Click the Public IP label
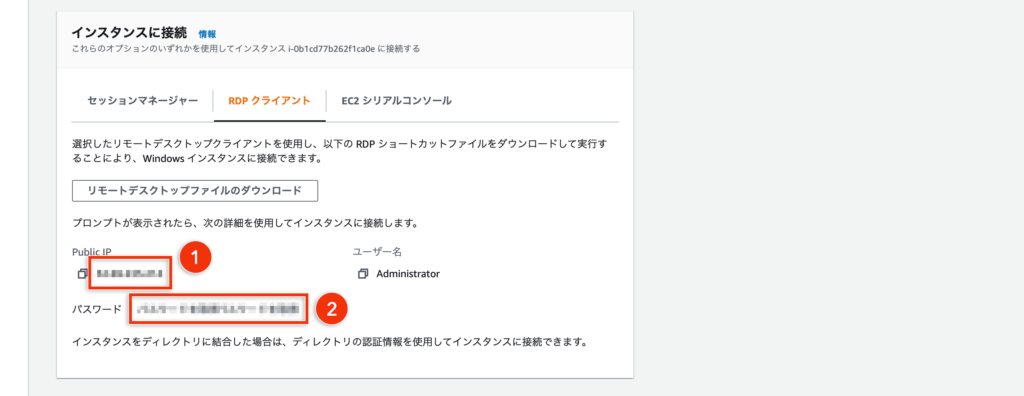This screenshot has width=1024, height=396. pyautogui.click(x=89, y=252)
